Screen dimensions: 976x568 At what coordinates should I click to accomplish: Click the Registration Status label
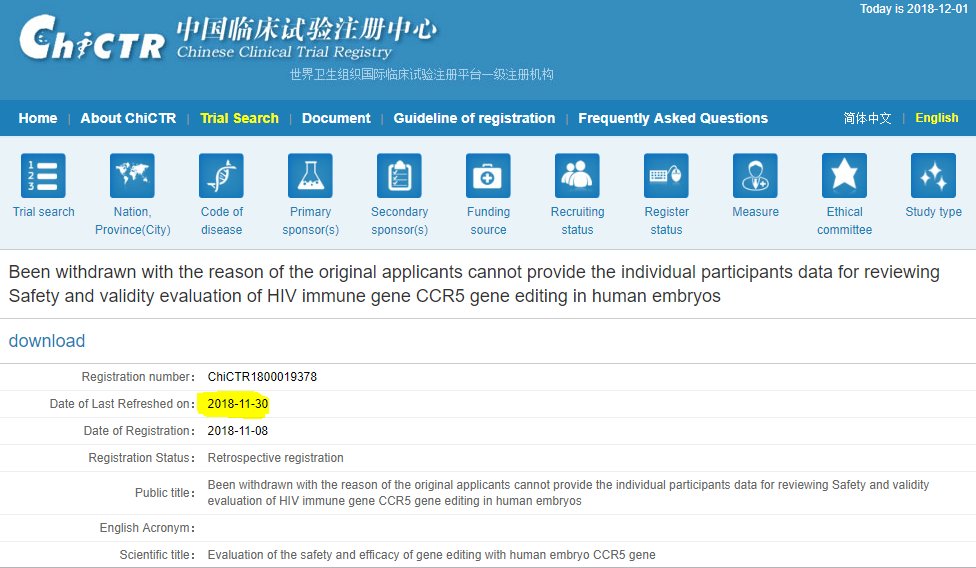pos(141,458)
